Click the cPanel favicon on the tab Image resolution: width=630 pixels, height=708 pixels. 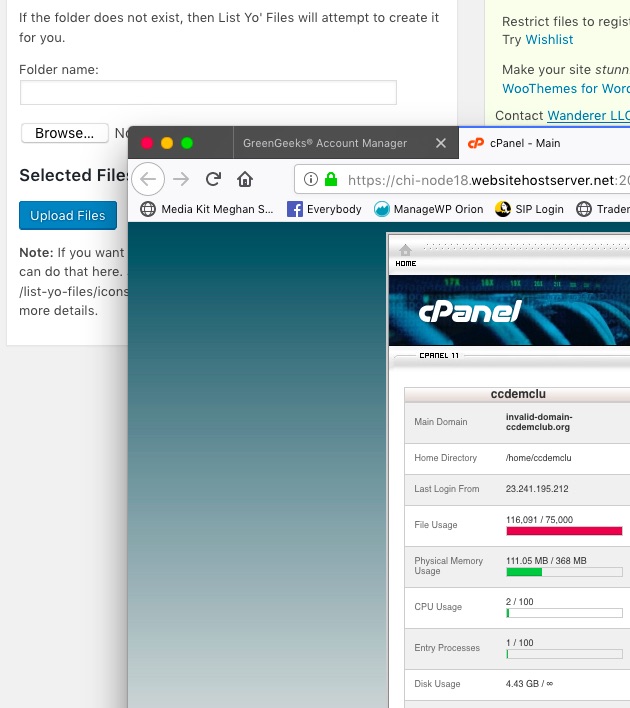(476, 143)
